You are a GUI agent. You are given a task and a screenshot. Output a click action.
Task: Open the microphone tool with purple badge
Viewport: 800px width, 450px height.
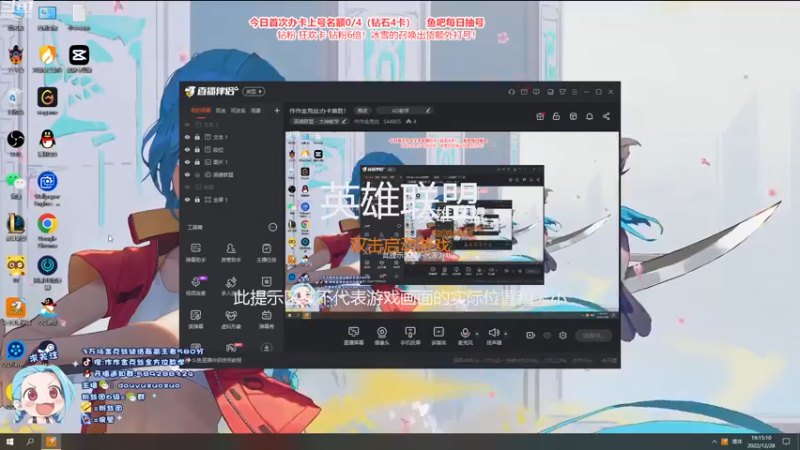point(196,286)
